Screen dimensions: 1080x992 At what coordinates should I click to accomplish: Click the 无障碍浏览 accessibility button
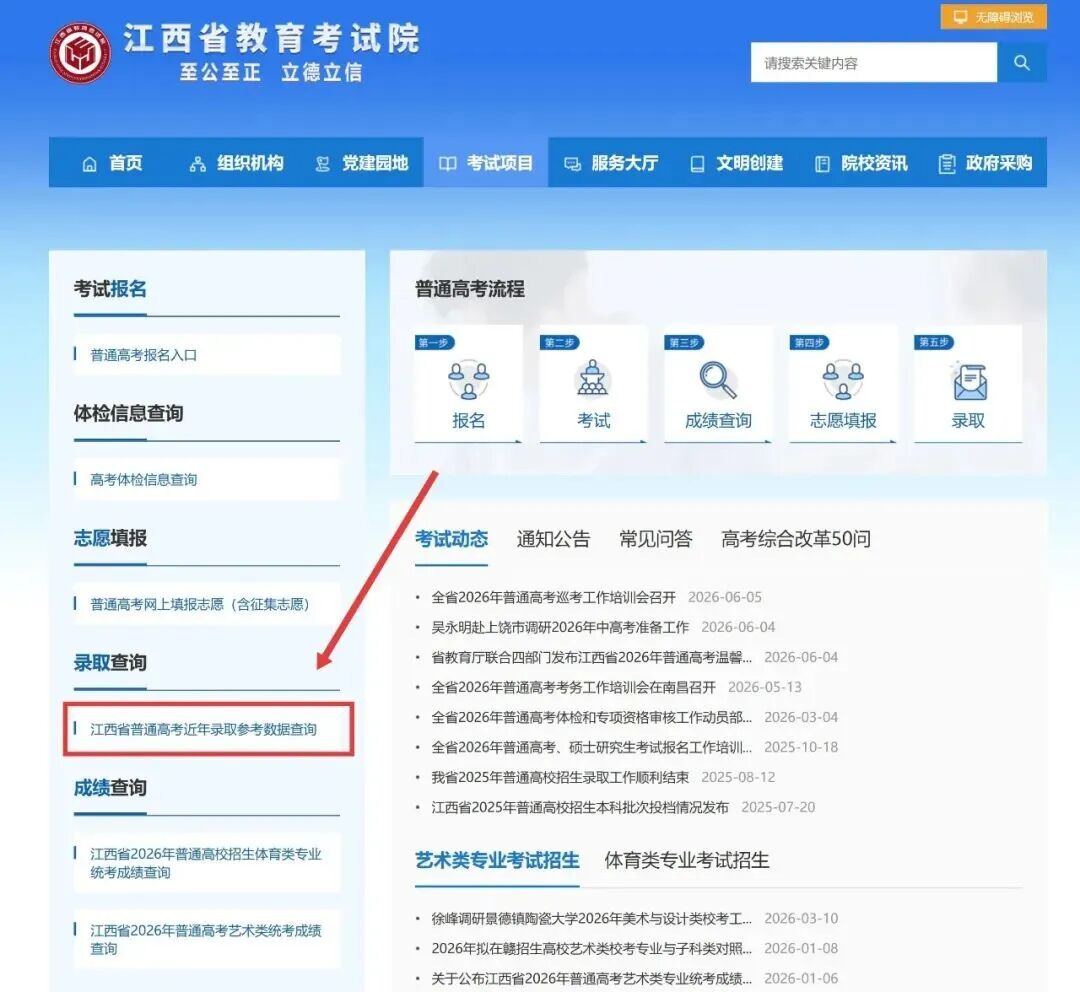tap(993, 17)
